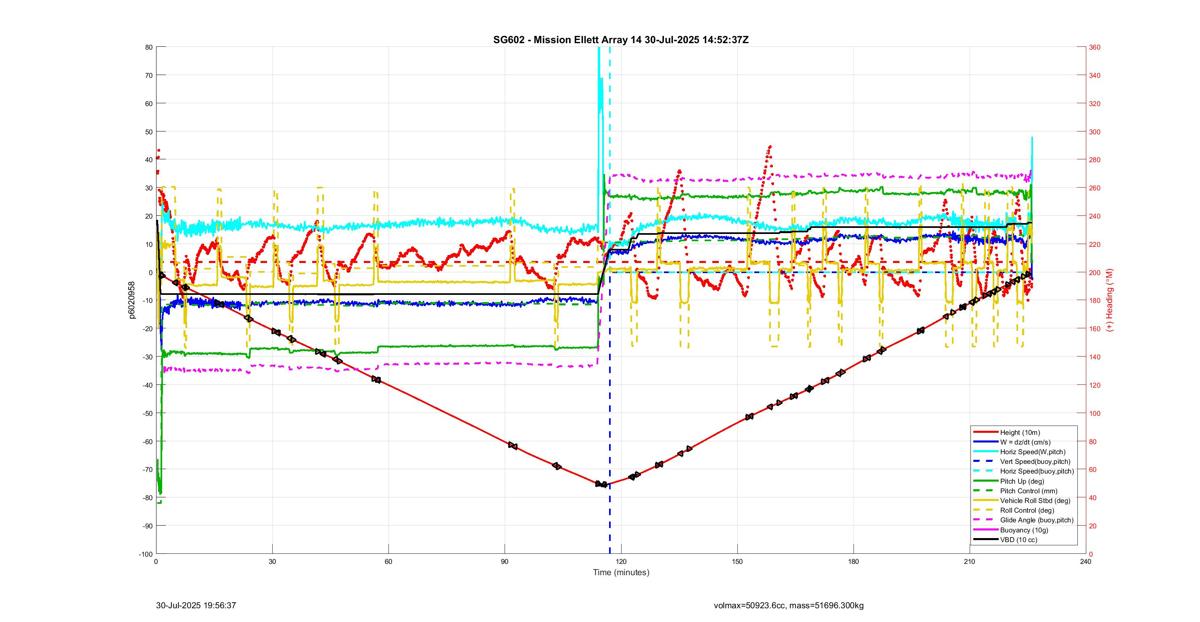
Task: Click left axis tick label '-50'
Action: (147, 413)
